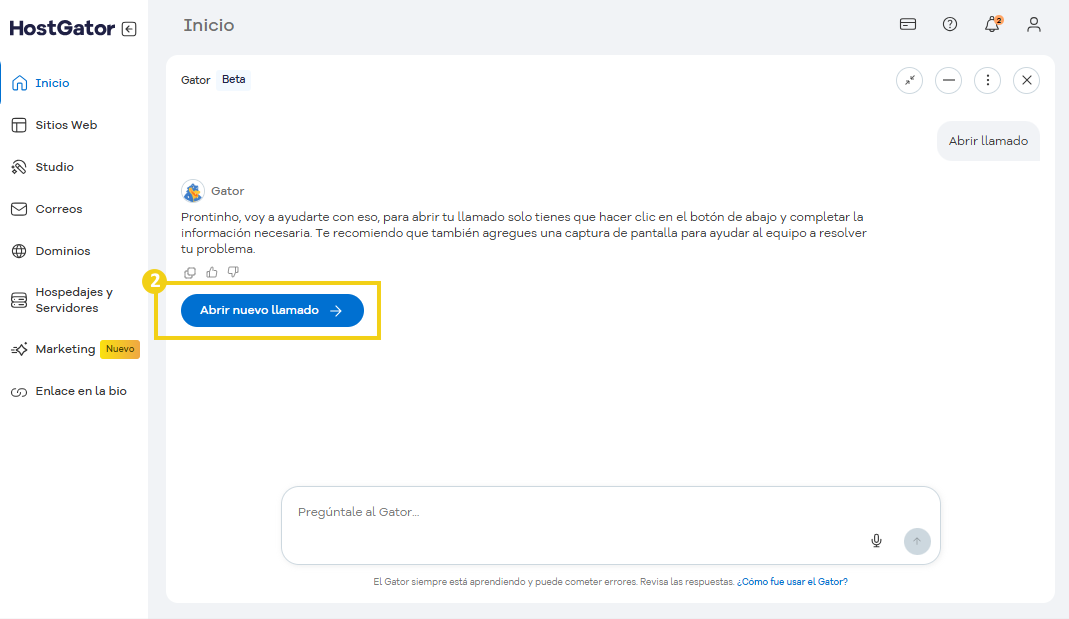Image resolution: width=1069 pixels, height=619 pixels.
Task: Close the Gator chat panel
Action: pyautogui.click(x=1026, y=80)
